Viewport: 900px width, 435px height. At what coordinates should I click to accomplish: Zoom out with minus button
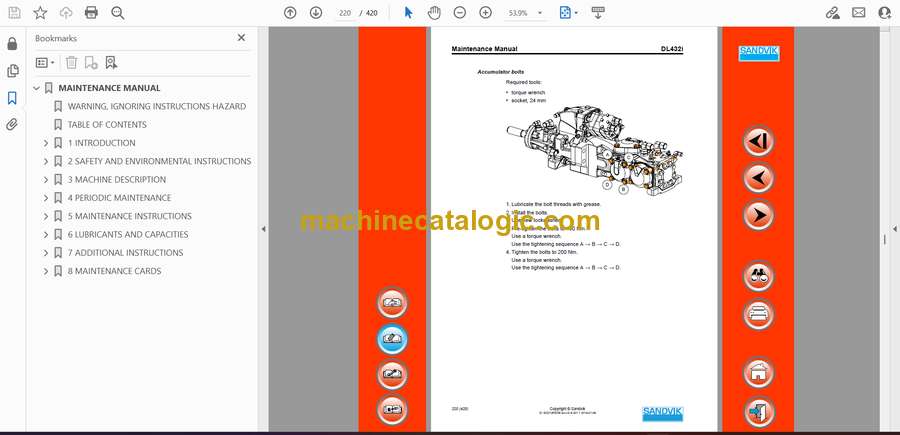(x=459, y=13)
